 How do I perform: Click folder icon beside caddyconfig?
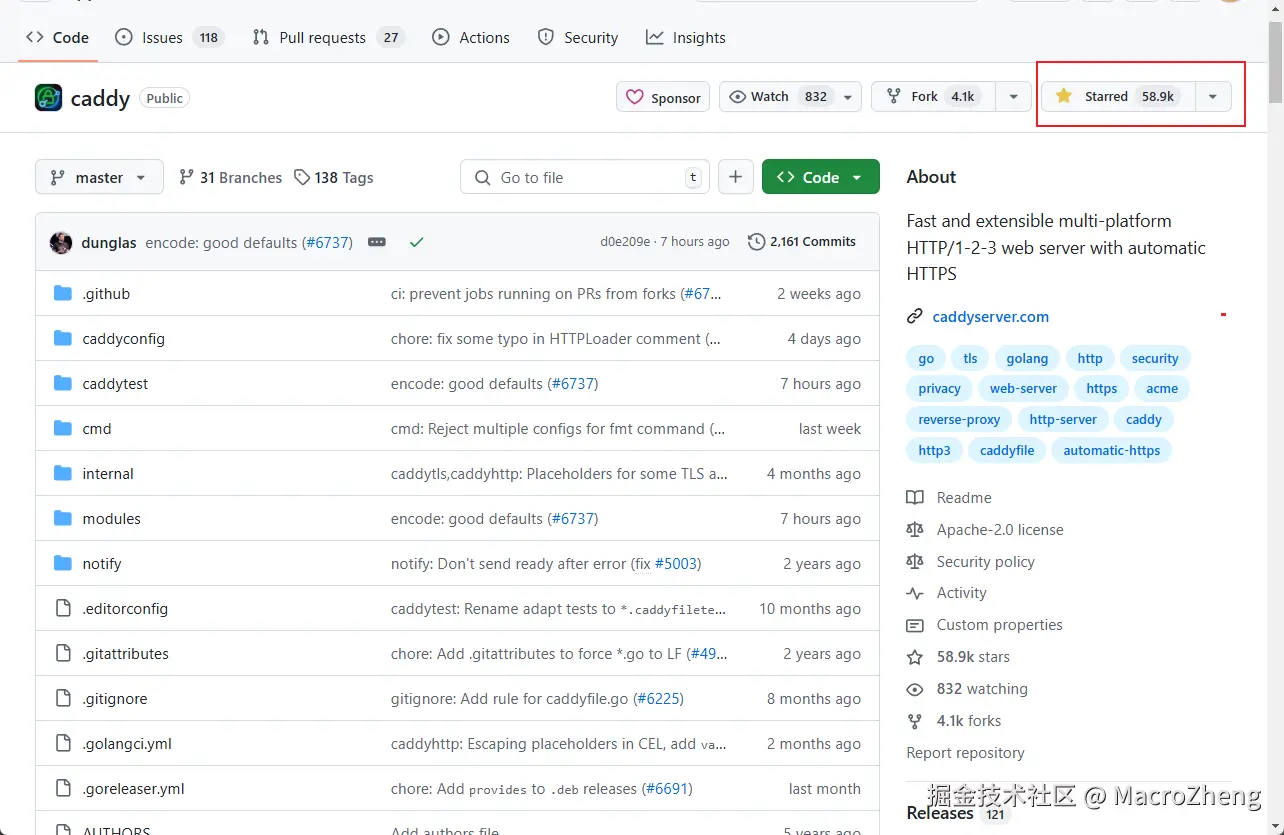[63, 338]
